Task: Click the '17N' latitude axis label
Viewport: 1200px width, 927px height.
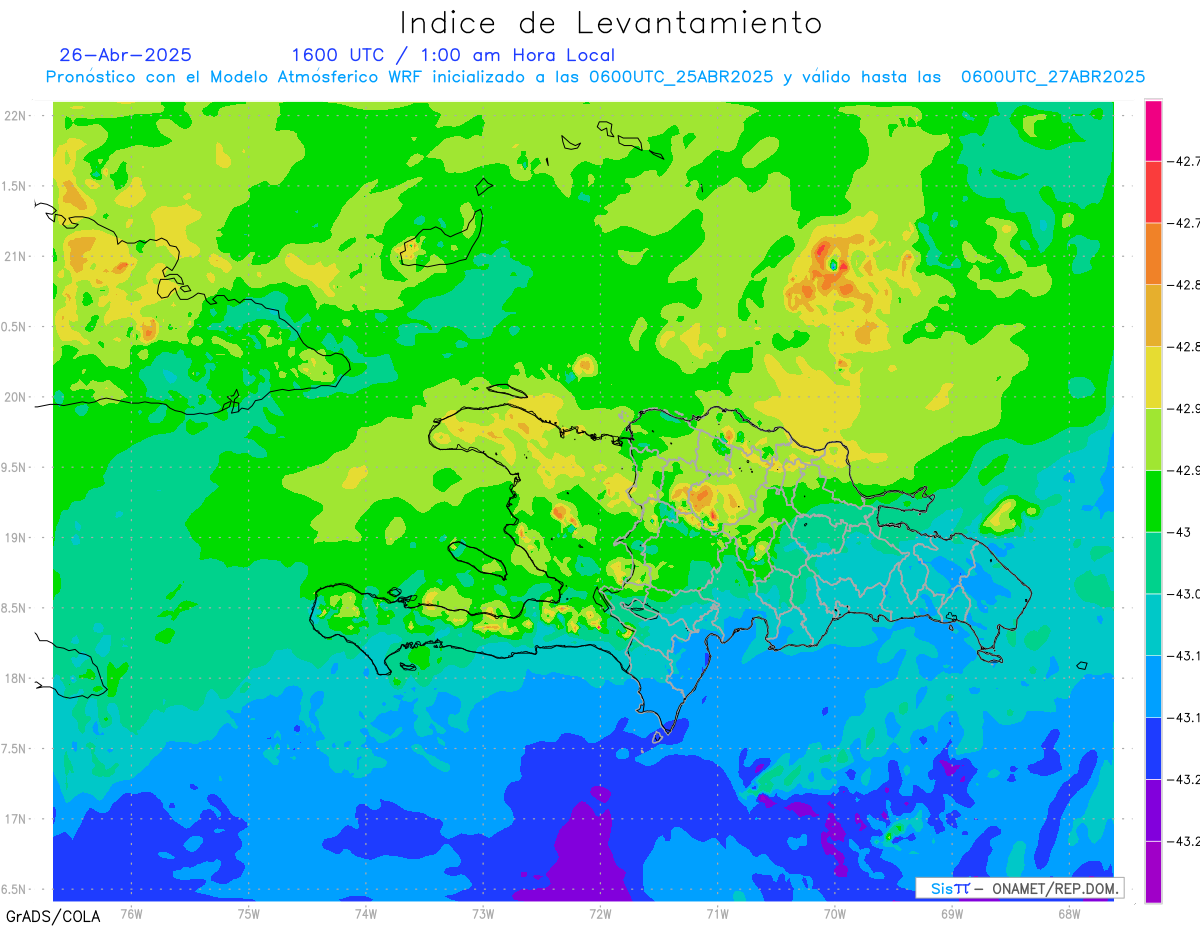Action: [x=17, y=819]
